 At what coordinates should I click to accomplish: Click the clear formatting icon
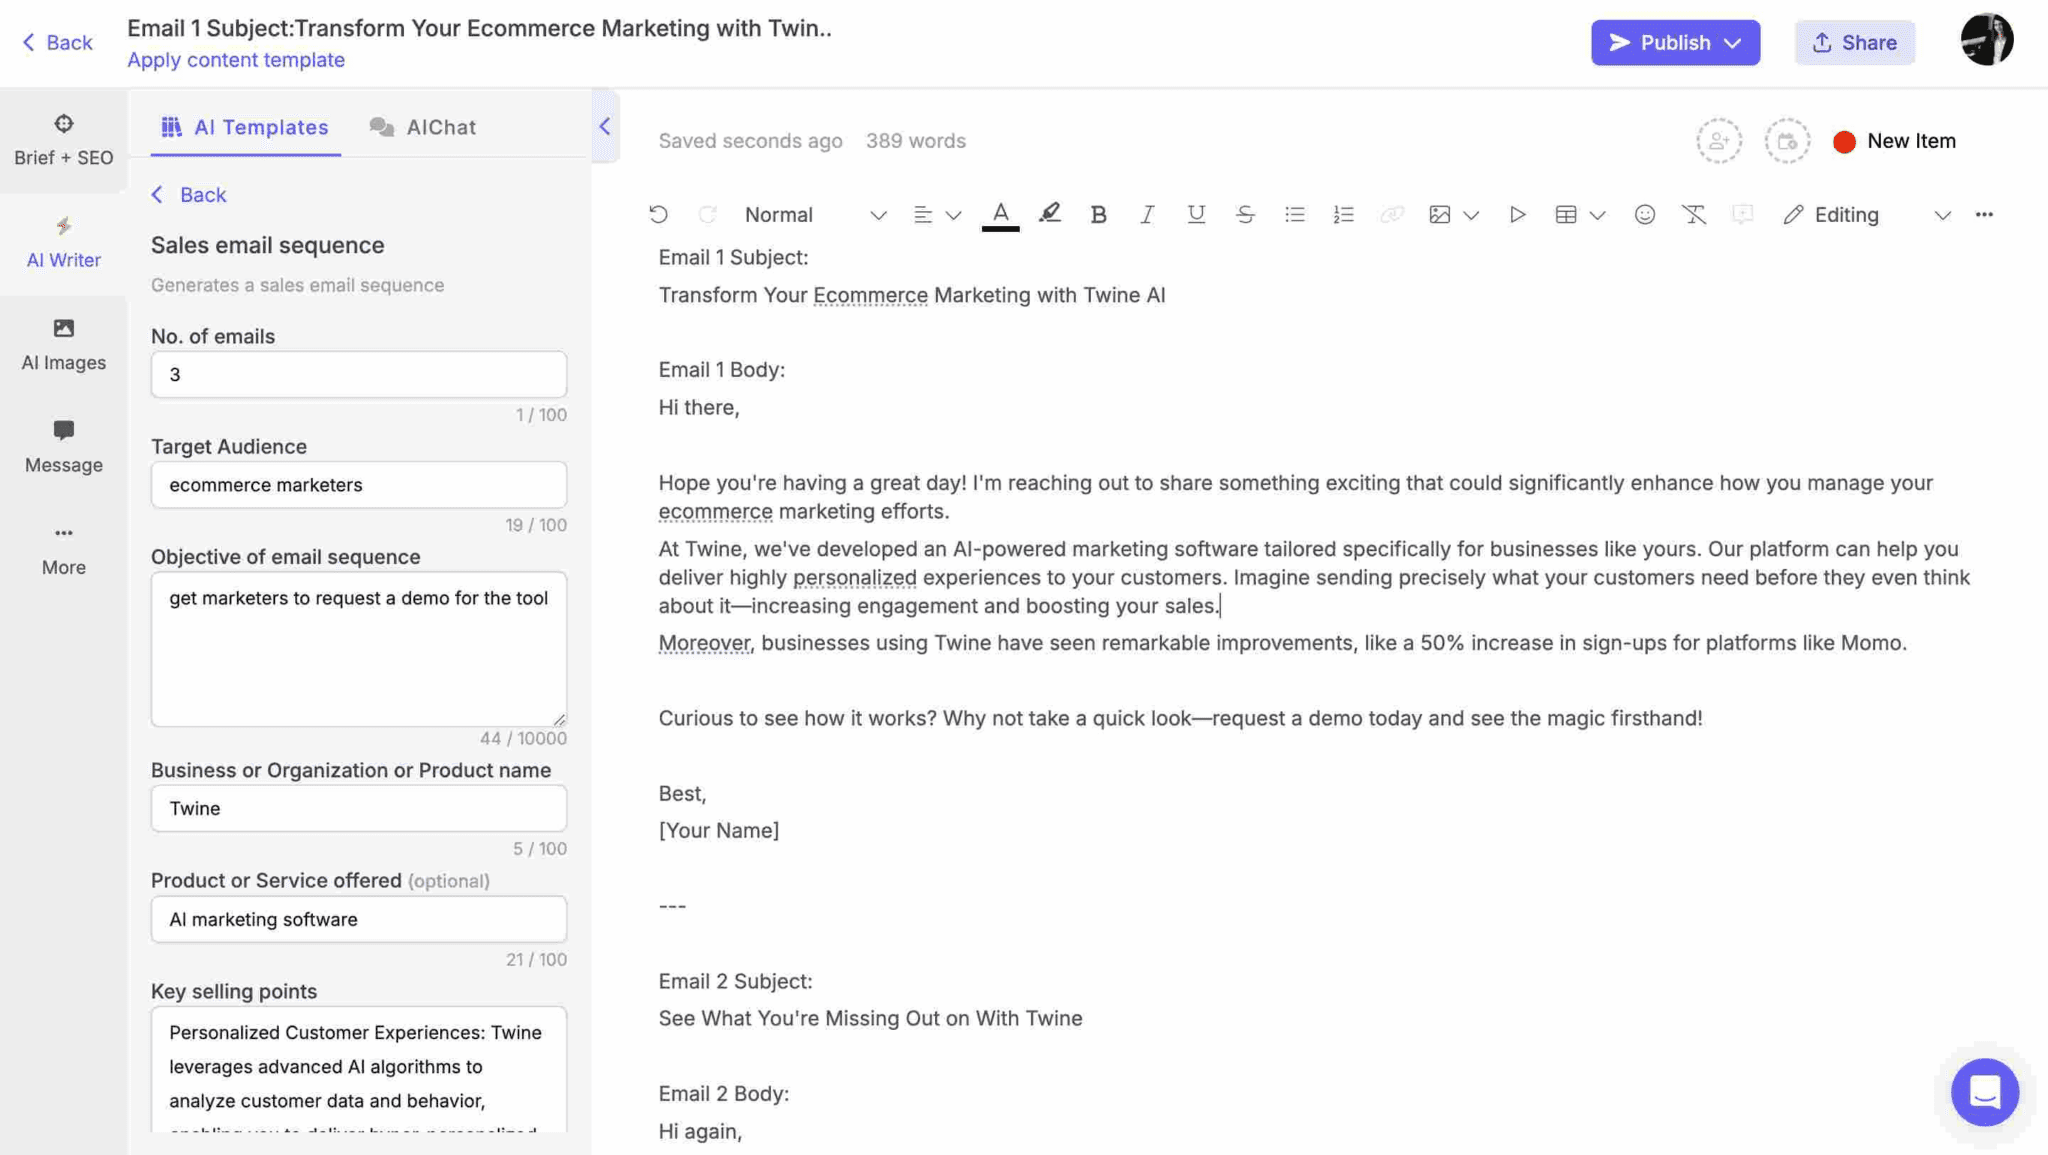(1694, 214)
